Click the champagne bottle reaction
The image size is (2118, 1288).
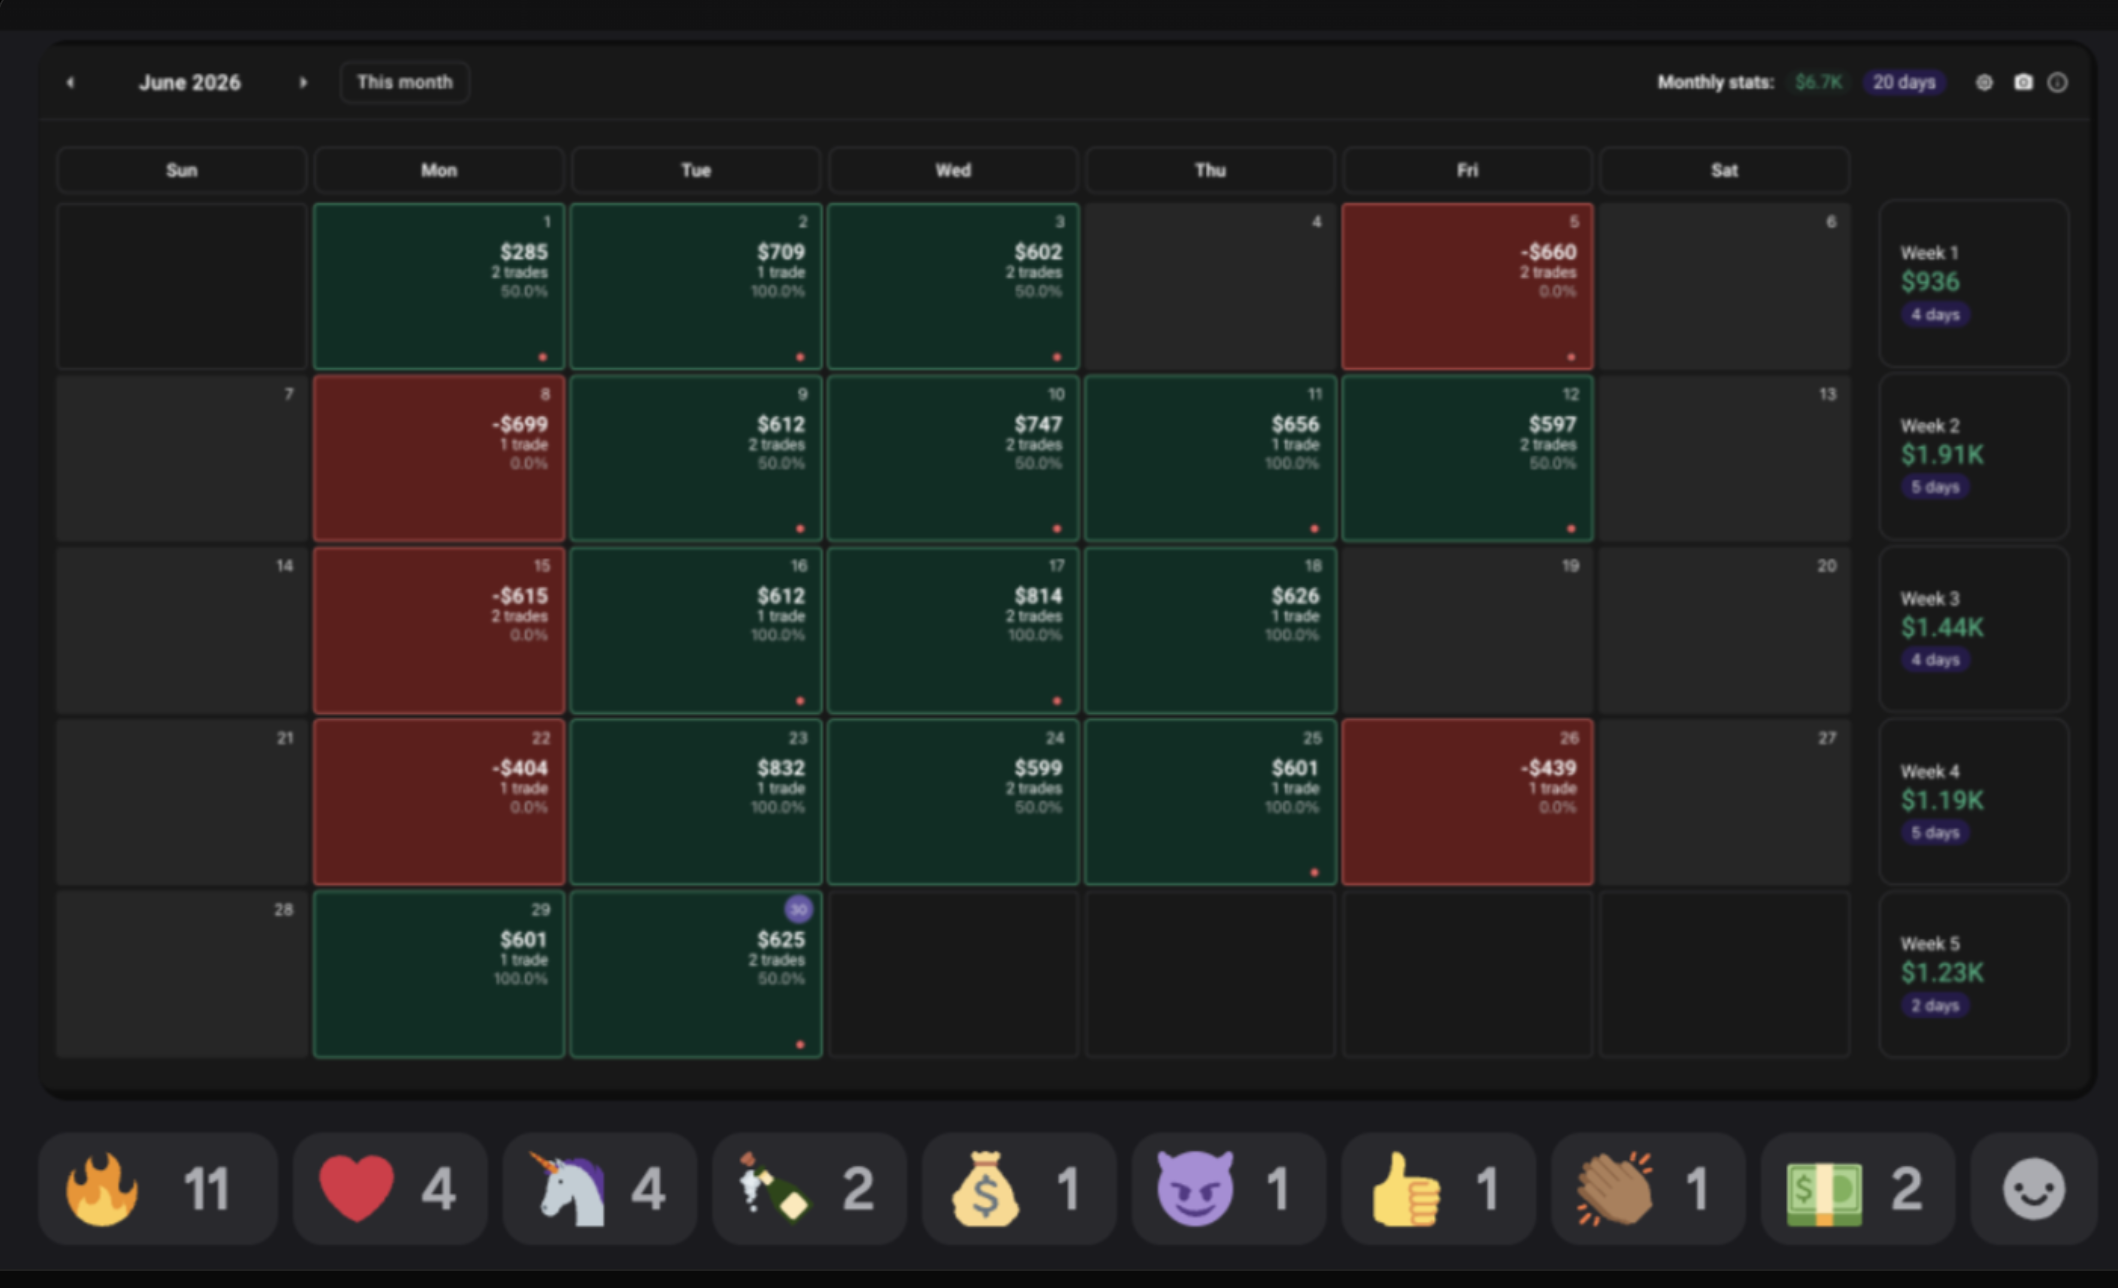[809, 1189]
